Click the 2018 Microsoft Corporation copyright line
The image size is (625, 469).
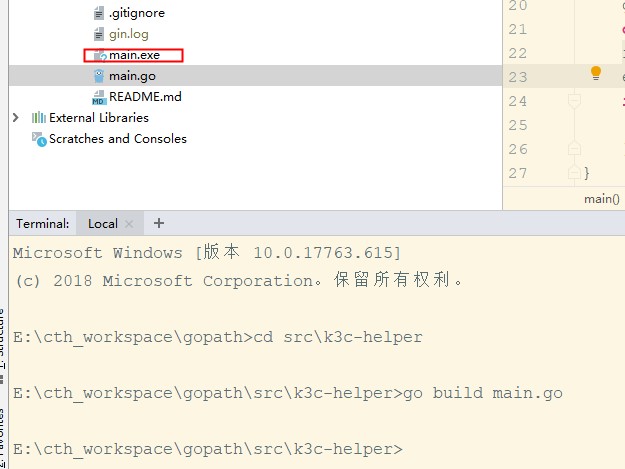(x=238, y=280)
